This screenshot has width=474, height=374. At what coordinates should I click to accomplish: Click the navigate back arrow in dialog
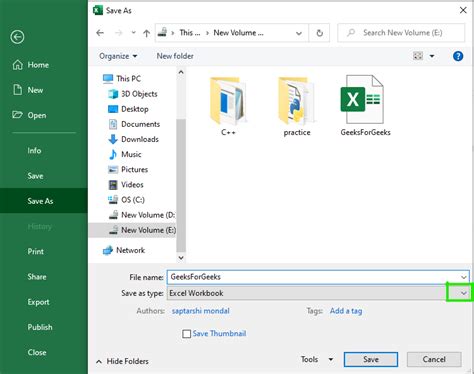tap(100, 33)
